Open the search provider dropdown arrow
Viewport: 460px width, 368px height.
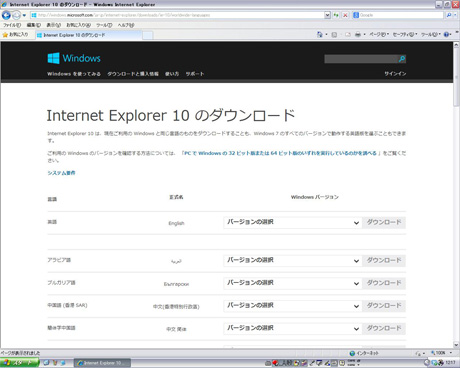[x=455, y=15]
